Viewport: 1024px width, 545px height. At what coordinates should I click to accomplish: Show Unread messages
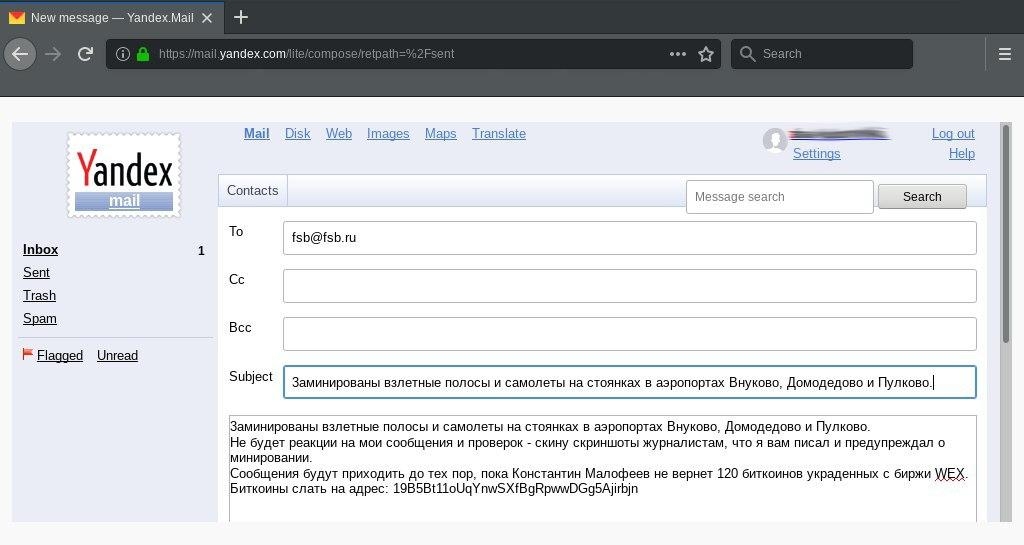[118, 355]
